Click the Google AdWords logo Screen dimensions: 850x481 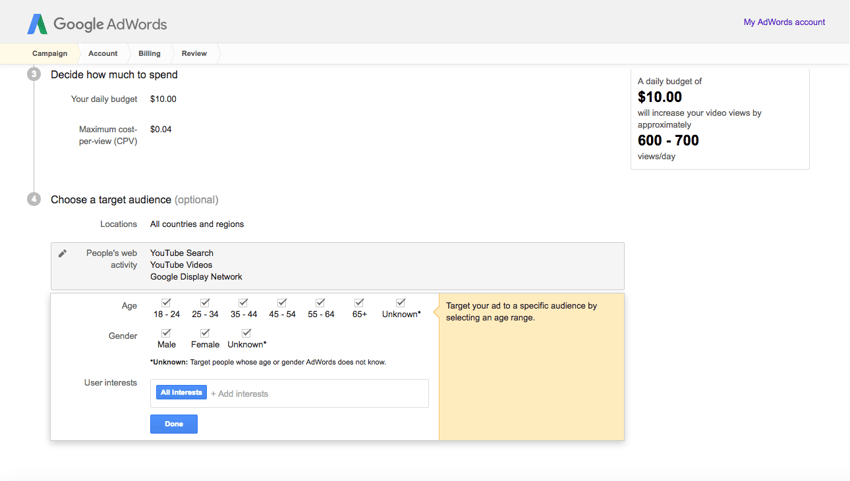[97, 24]
